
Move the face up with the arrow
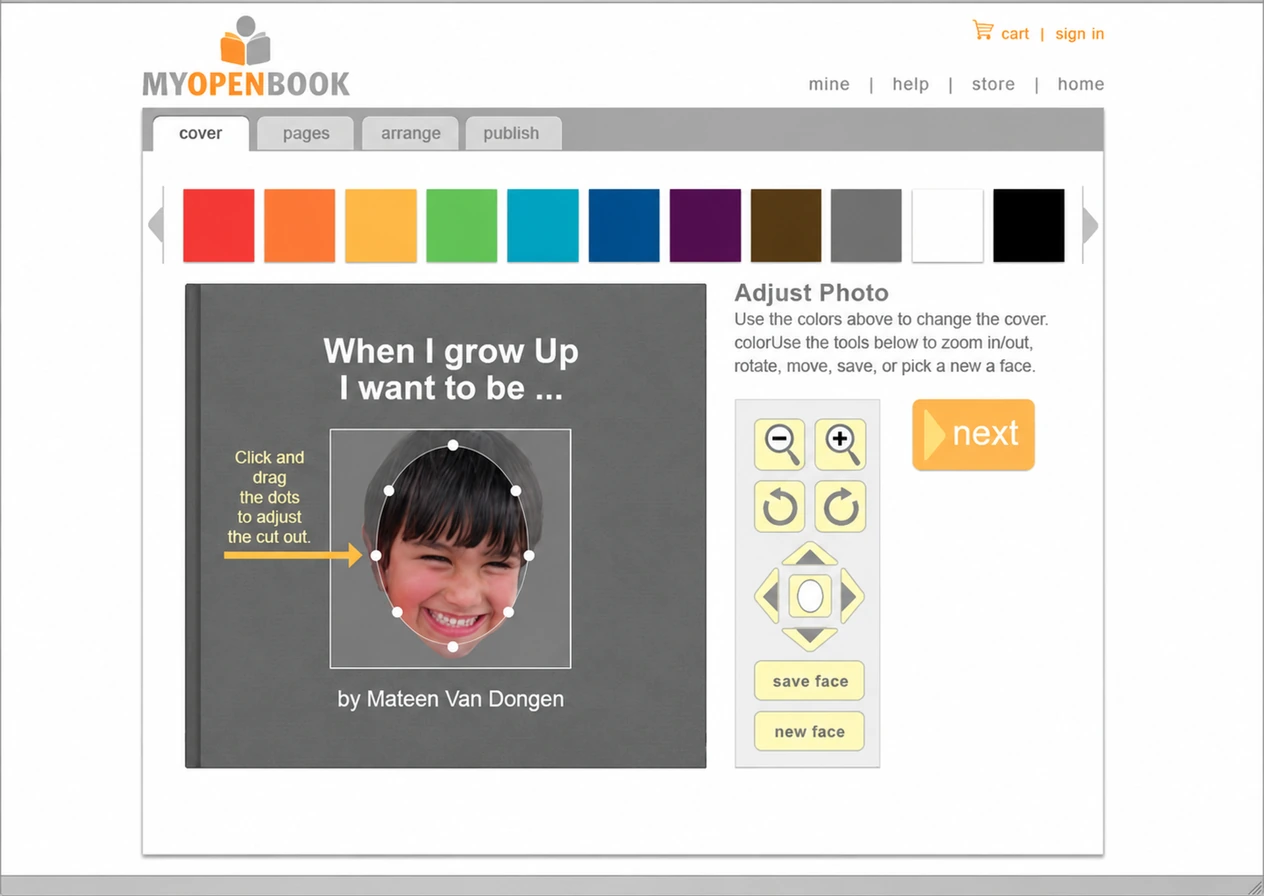click(x=809, y=555)
